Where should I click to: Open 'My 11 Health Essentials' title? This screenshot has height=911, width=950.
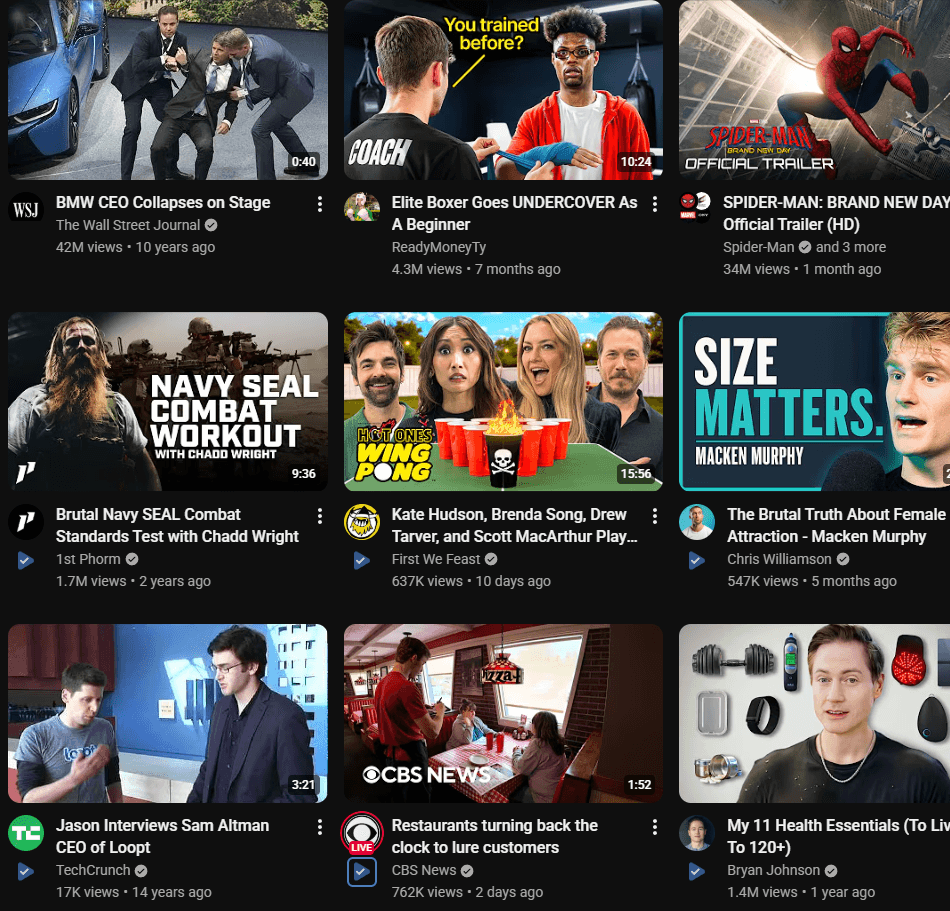point(839,836)
